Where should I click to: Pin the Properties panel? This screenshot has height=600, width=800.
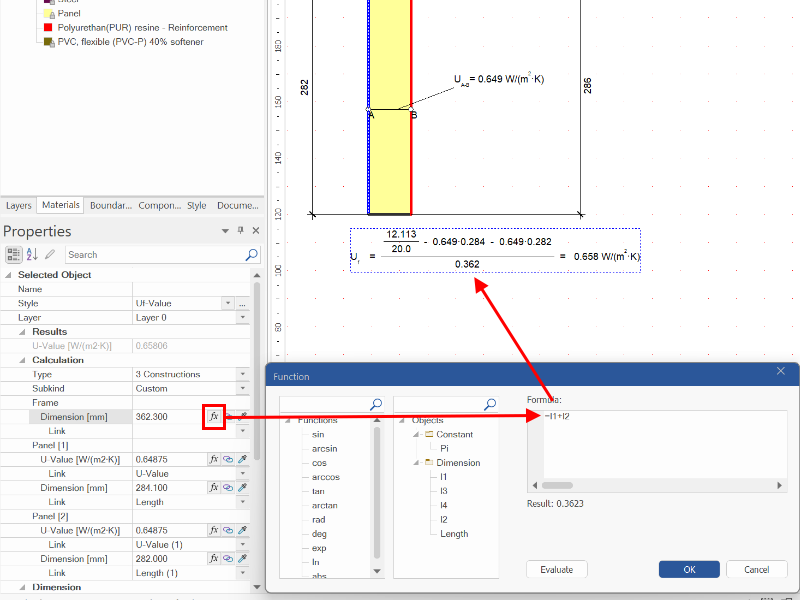coord(240,231)
